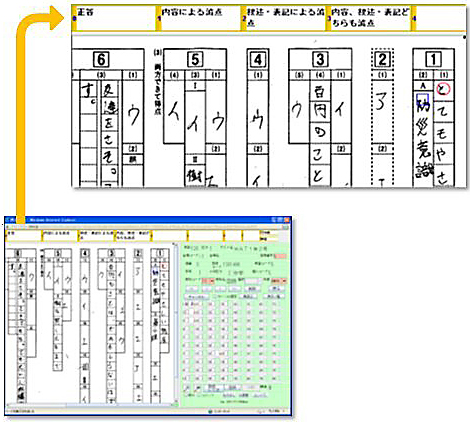Click the blue selection box above the kanji answer

(423, 98)
